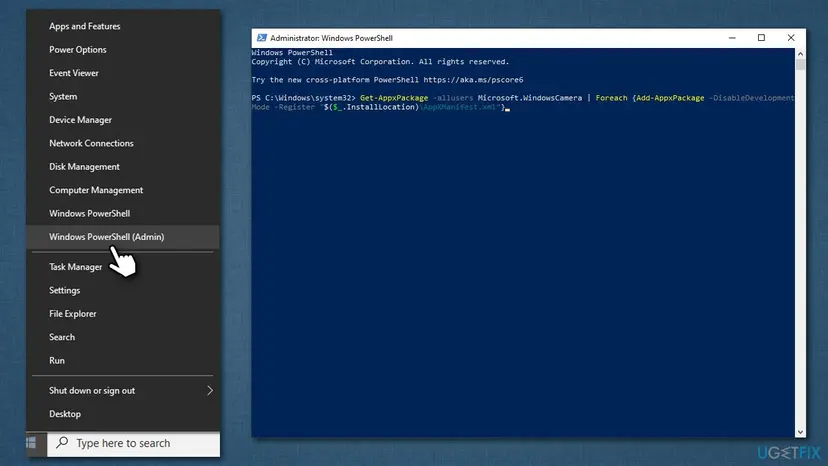
Task: Click the Get-AppxPackage command text
Action: point(394,98)
